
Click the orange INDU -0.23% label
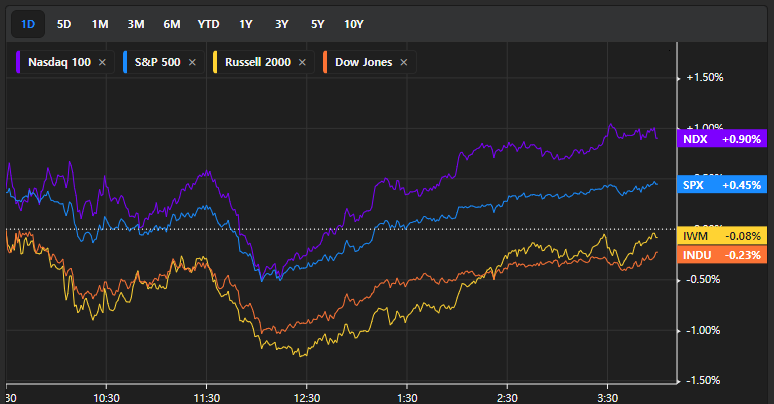[721, 255]
